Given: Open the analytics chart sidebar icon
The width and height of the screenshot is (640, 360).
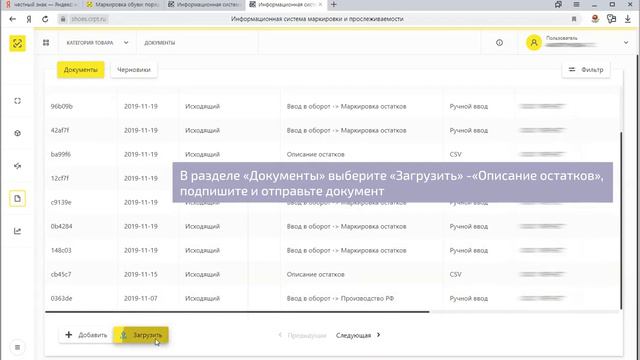Looking at the screenshot, I should (17, 231).
